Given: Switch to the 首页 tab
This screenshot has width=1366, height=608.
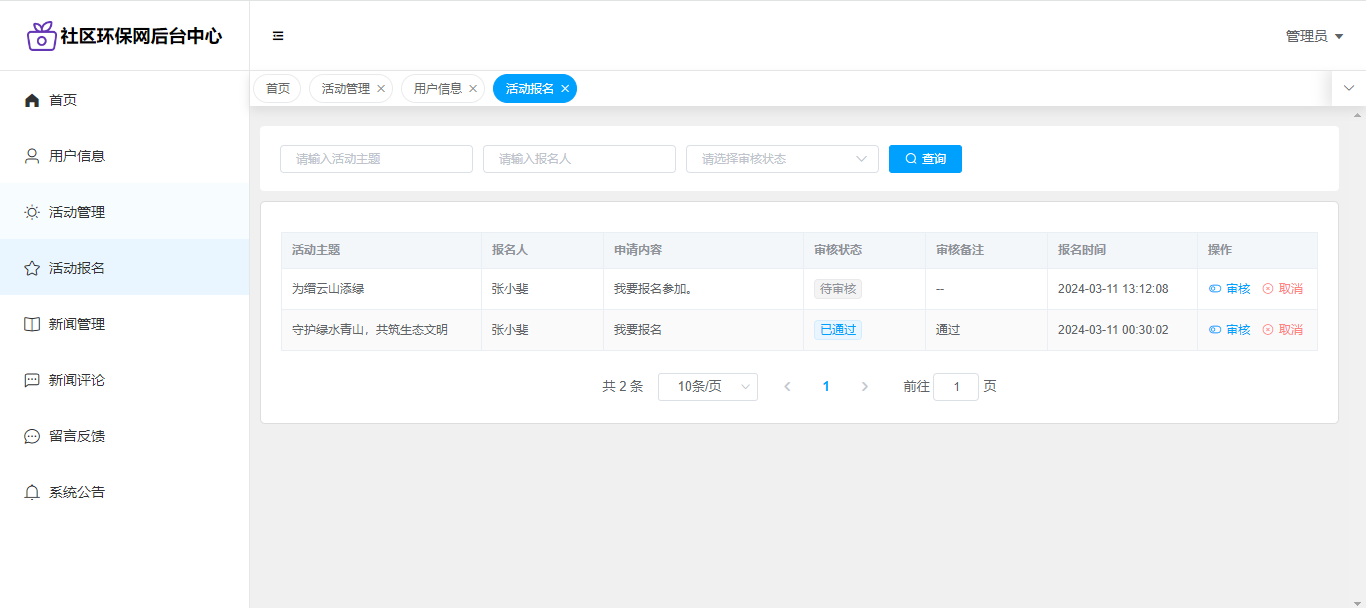Looking at the screenshot, I should click(278, 89).
